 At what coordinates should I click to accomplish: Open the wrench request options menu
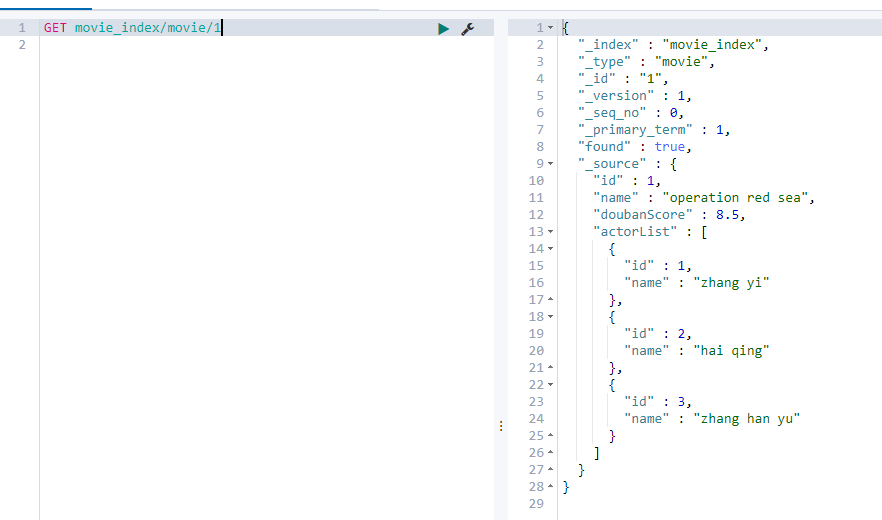pos(467,29)
